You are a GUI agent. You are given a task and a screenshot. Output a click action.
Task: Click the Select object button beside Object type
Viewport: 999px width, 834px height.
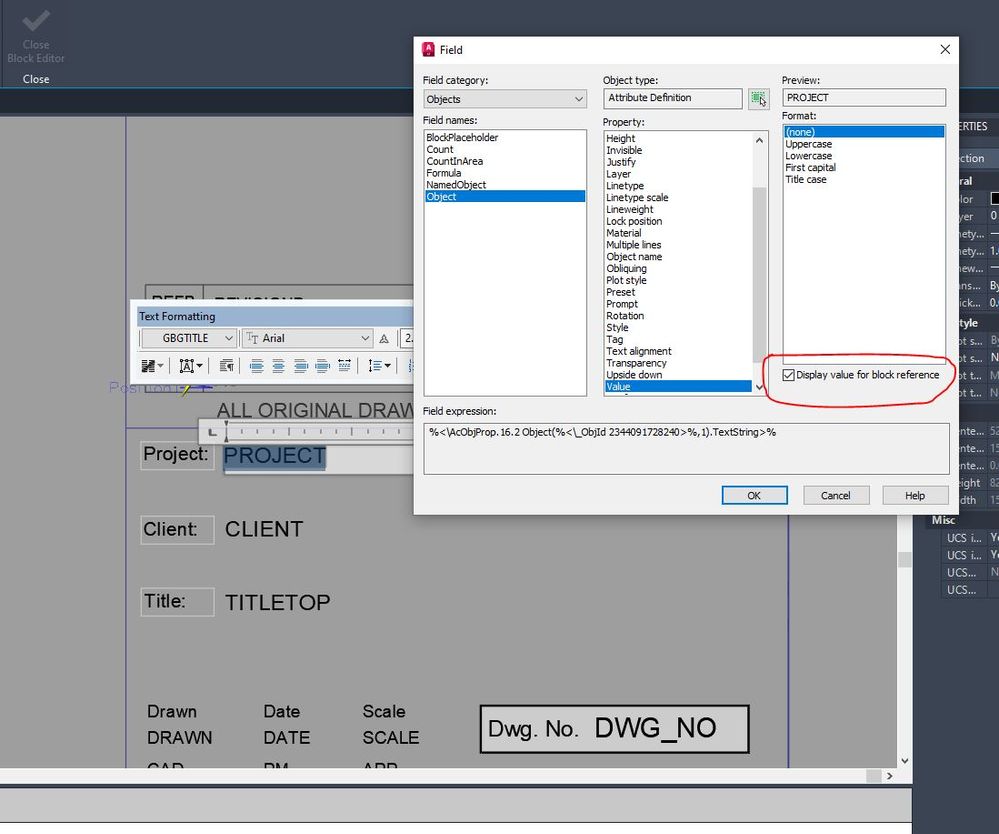pos(758,99)
